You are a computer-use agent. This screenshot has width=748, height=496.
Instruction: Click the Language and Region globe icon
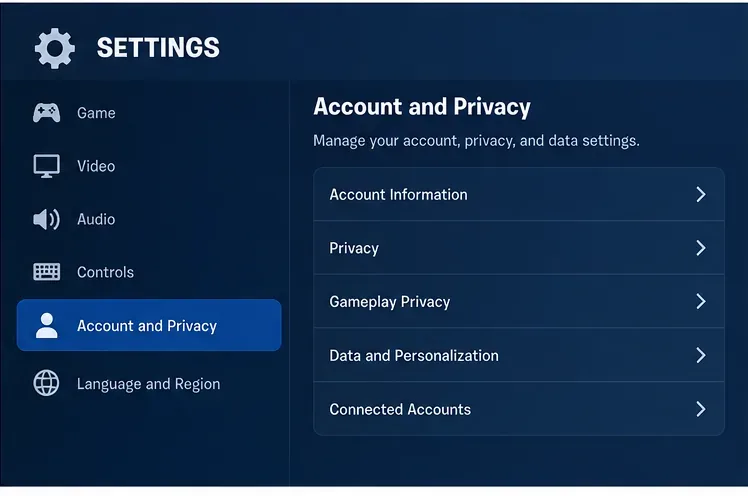pos(46,383)
